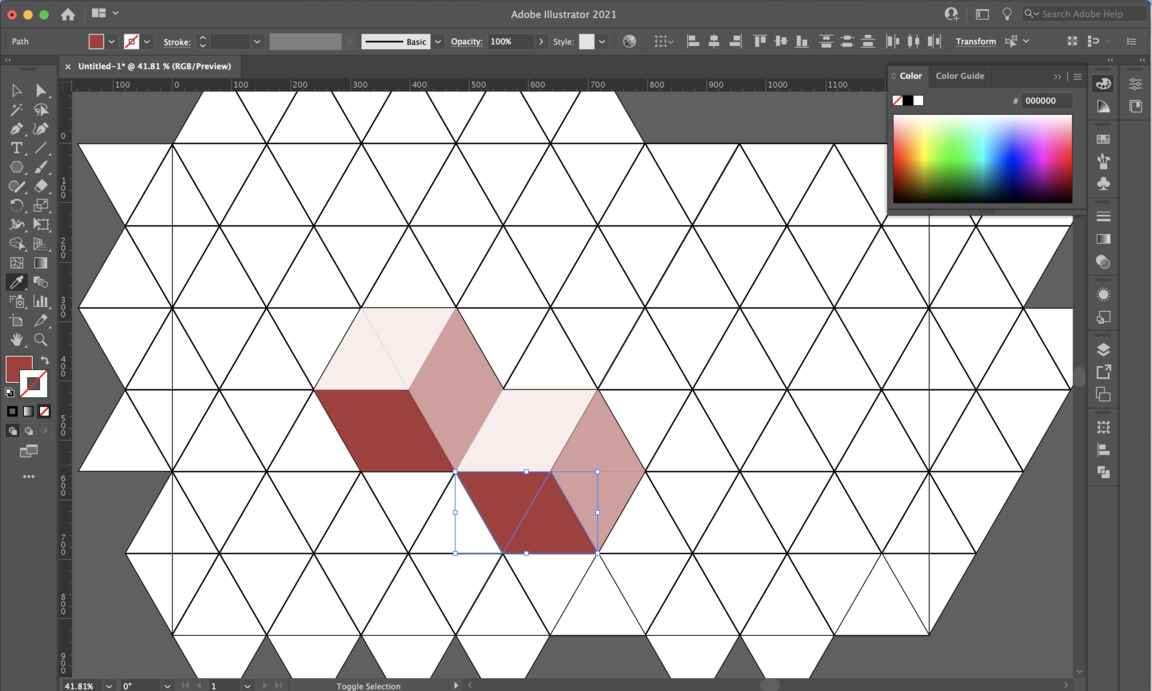
Task: Select the Mesh tool
Action: click(x=16, y=263)
